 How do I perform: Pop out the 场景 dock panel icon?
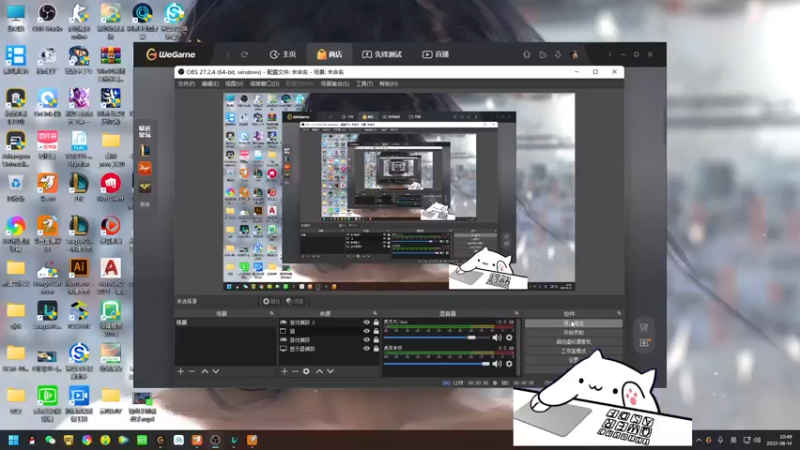click(271, 313)
